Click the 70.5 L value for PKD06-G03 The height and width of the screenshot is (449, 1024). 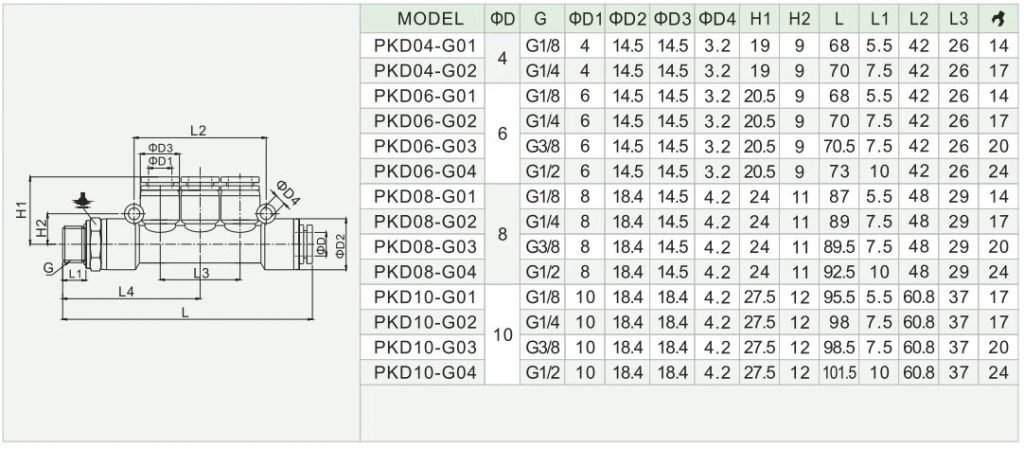coord(839,146)
